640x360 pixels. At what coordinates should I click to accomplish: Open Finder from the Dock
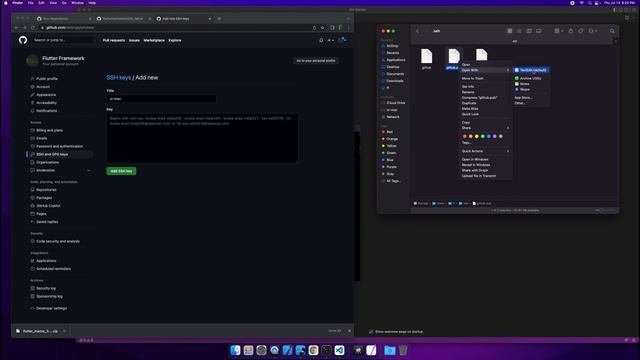point(236,350)
